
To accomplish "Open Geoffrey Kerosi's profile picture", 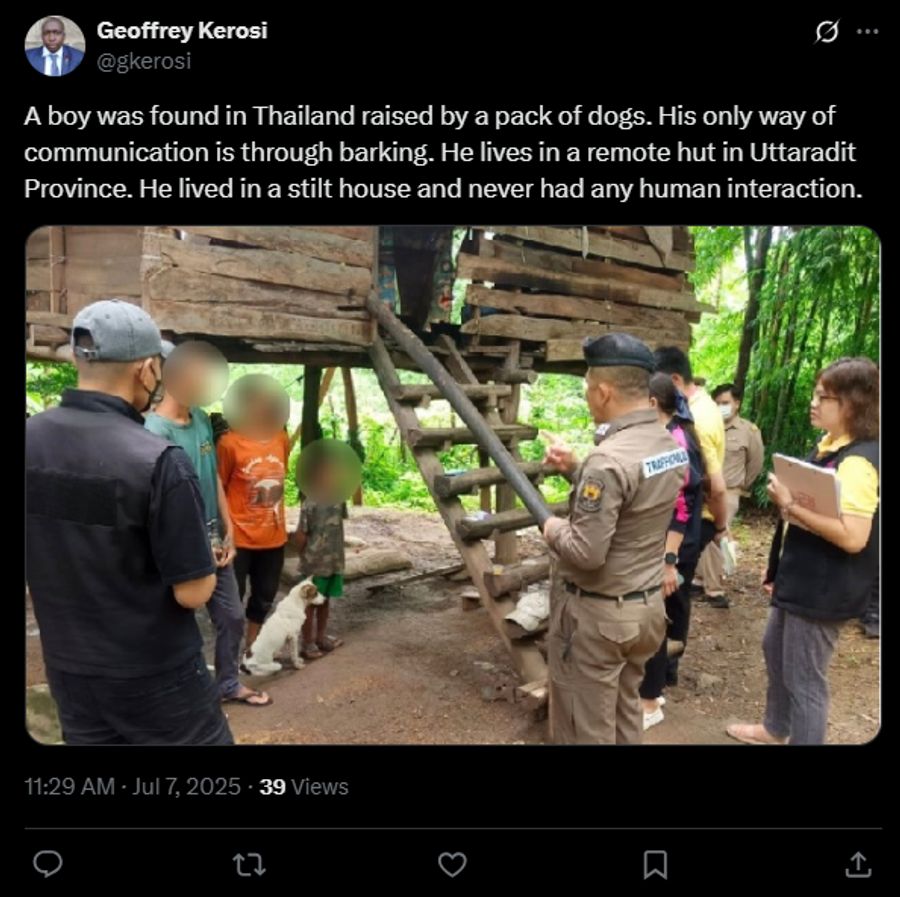I will [x=55, y=46].
